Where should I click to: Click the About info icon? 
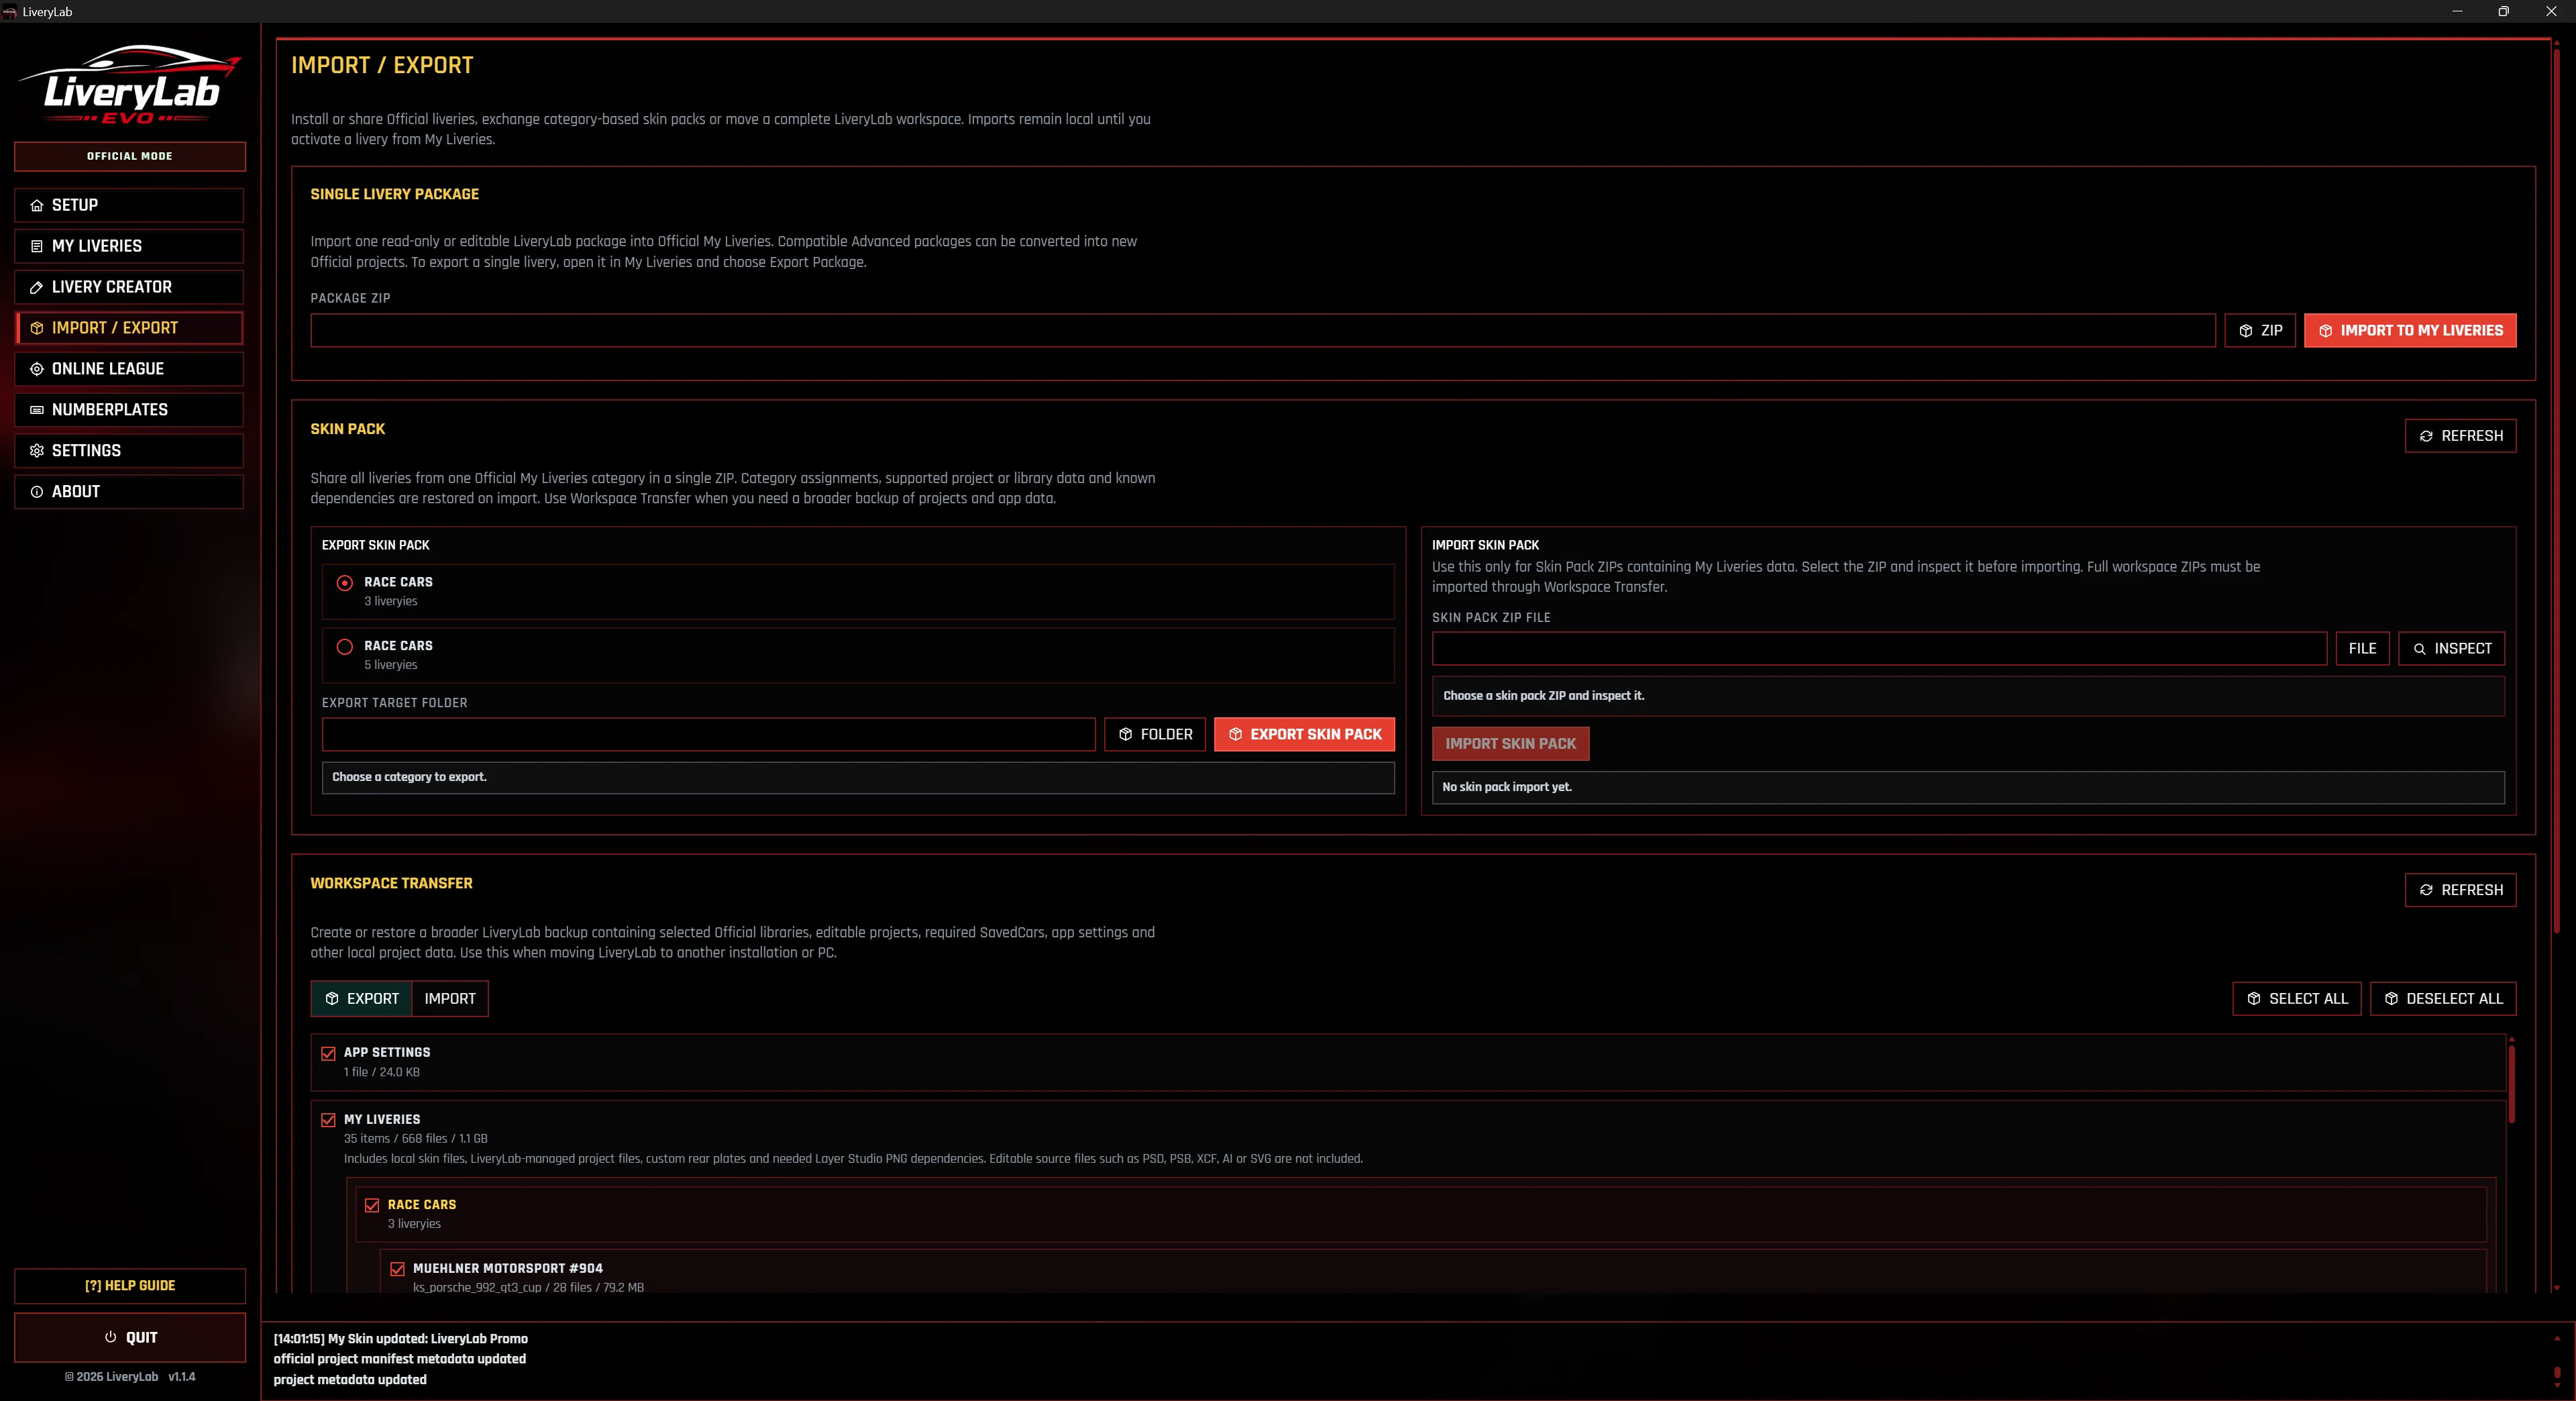tap(37, 492)
